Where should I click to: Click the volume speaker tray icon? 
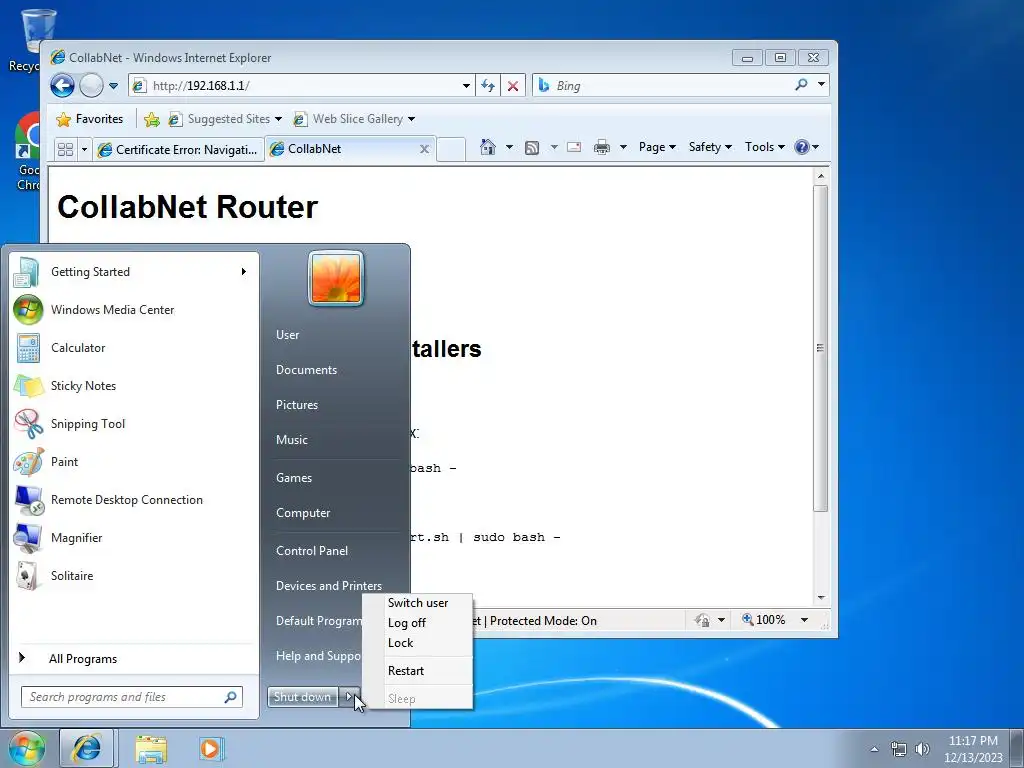[922, 749]
